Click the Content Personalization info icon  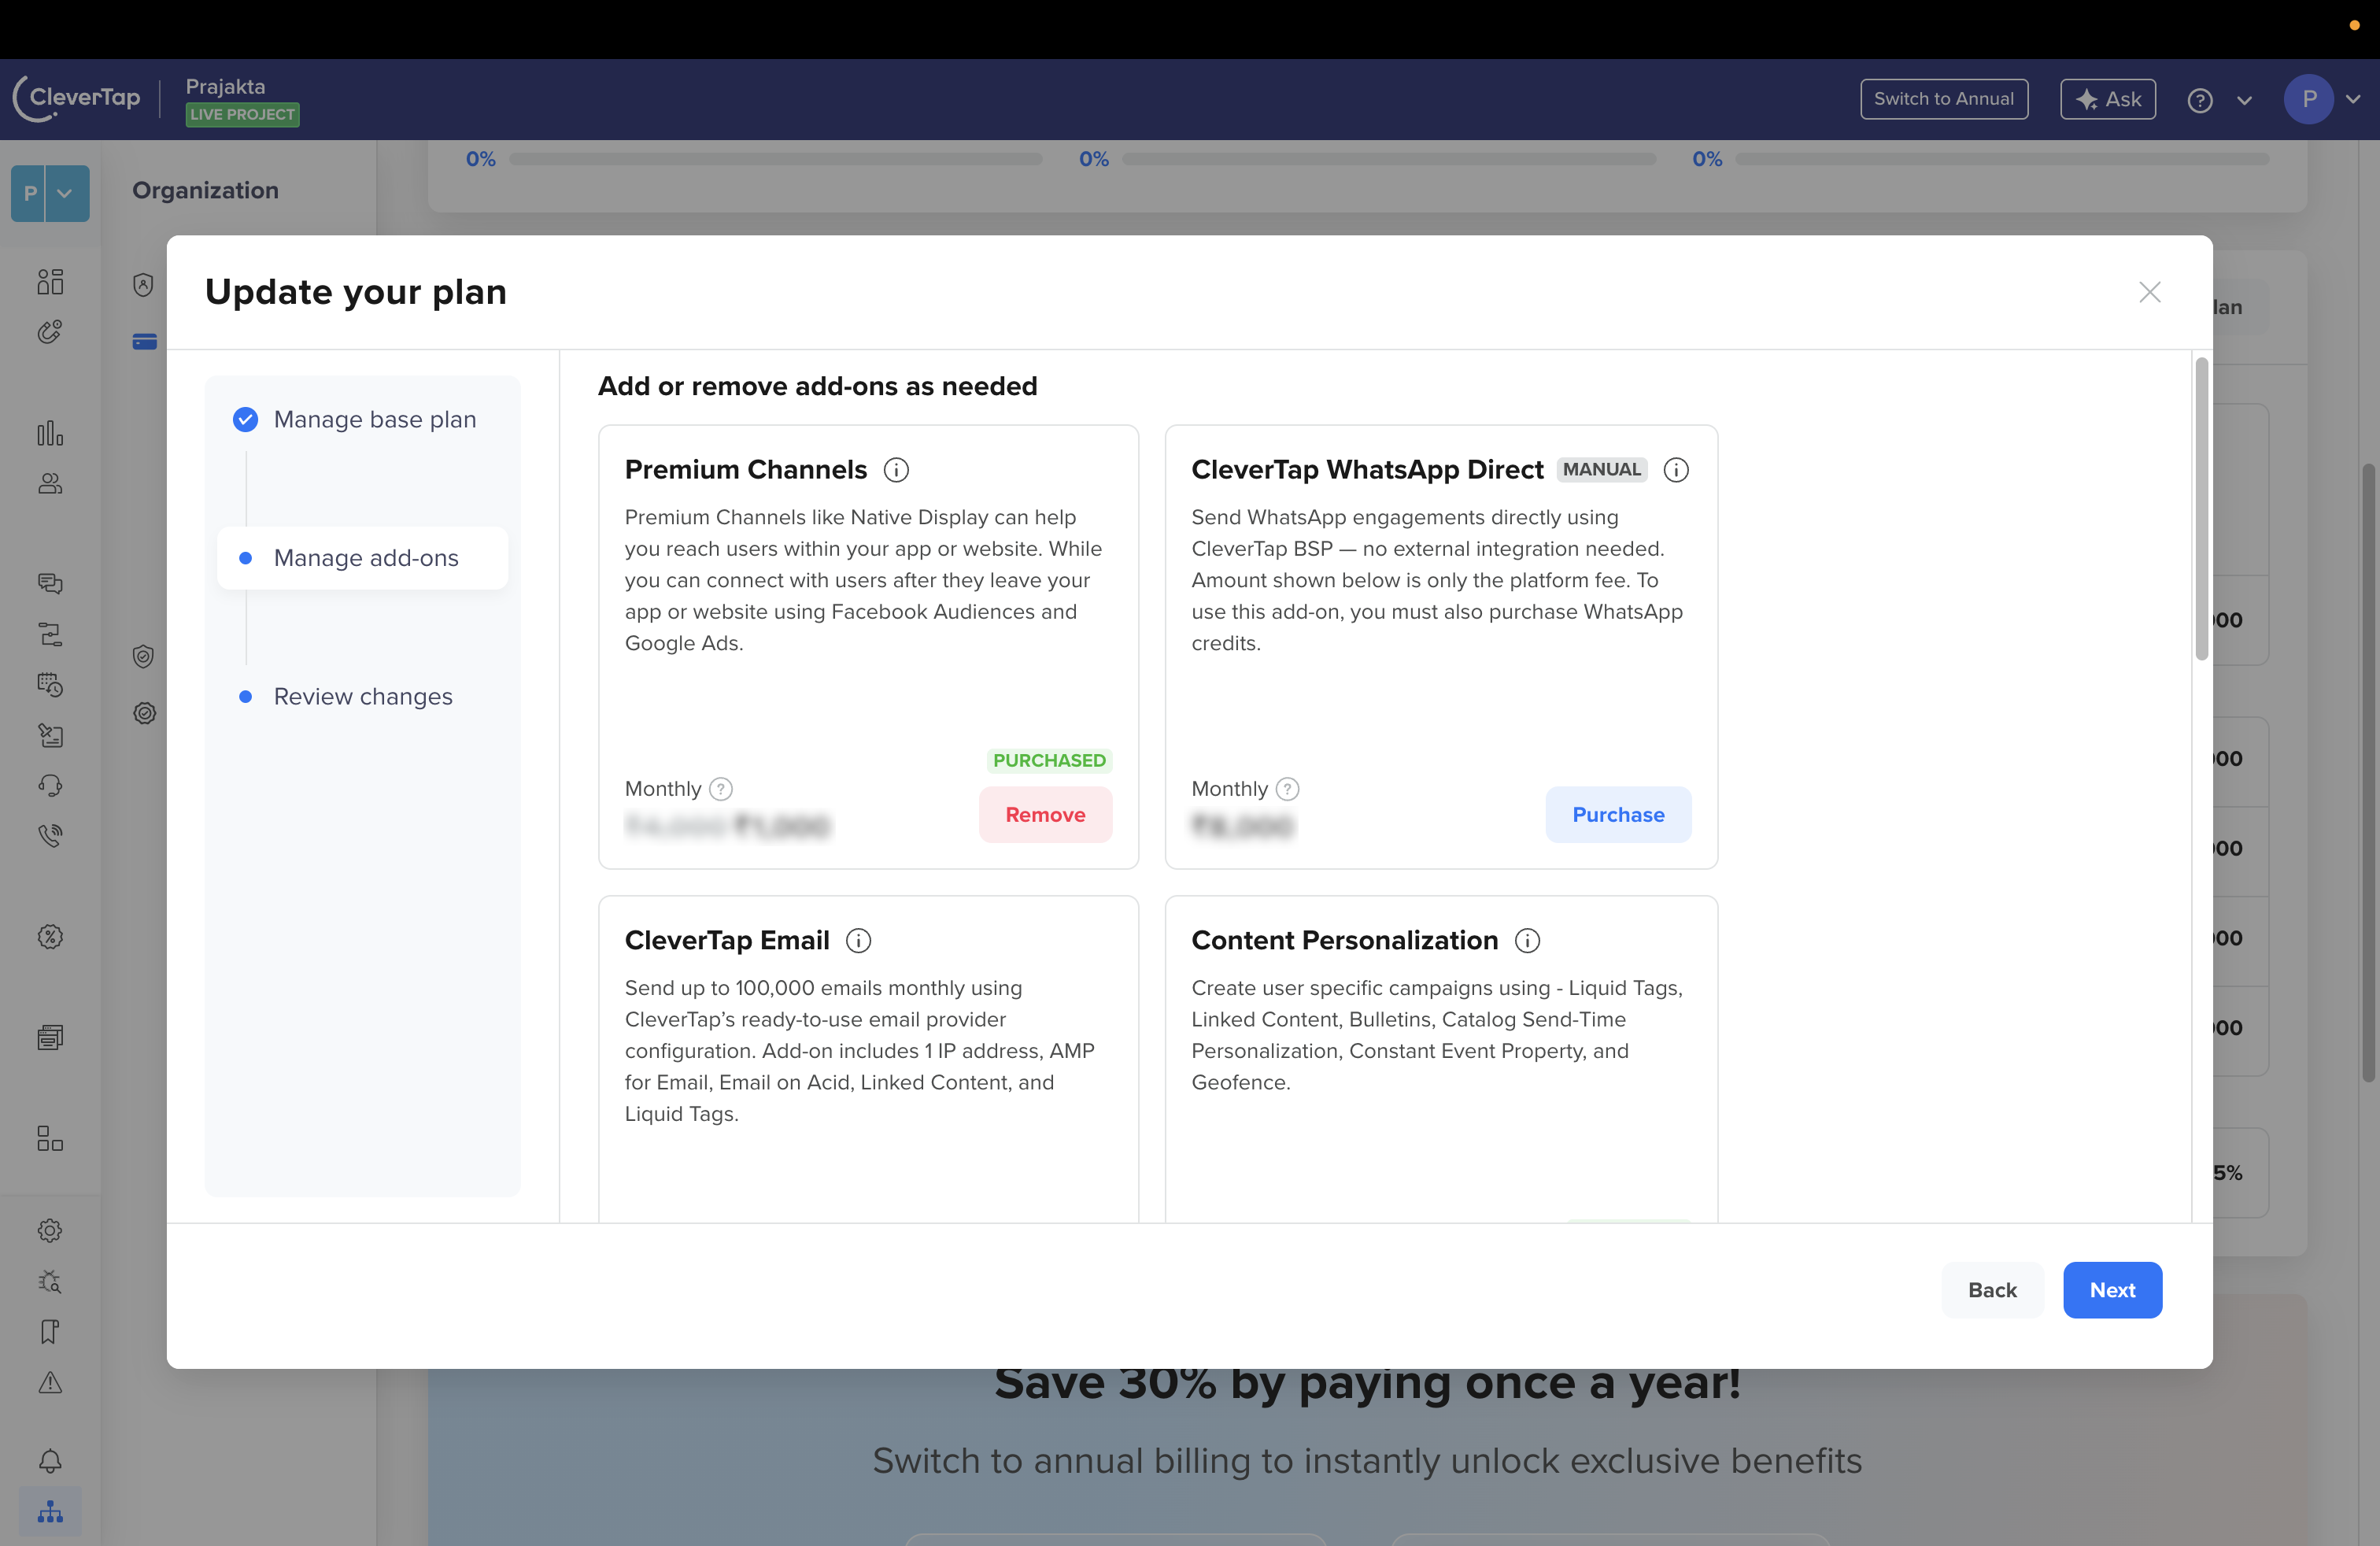tap(1527, 941)
